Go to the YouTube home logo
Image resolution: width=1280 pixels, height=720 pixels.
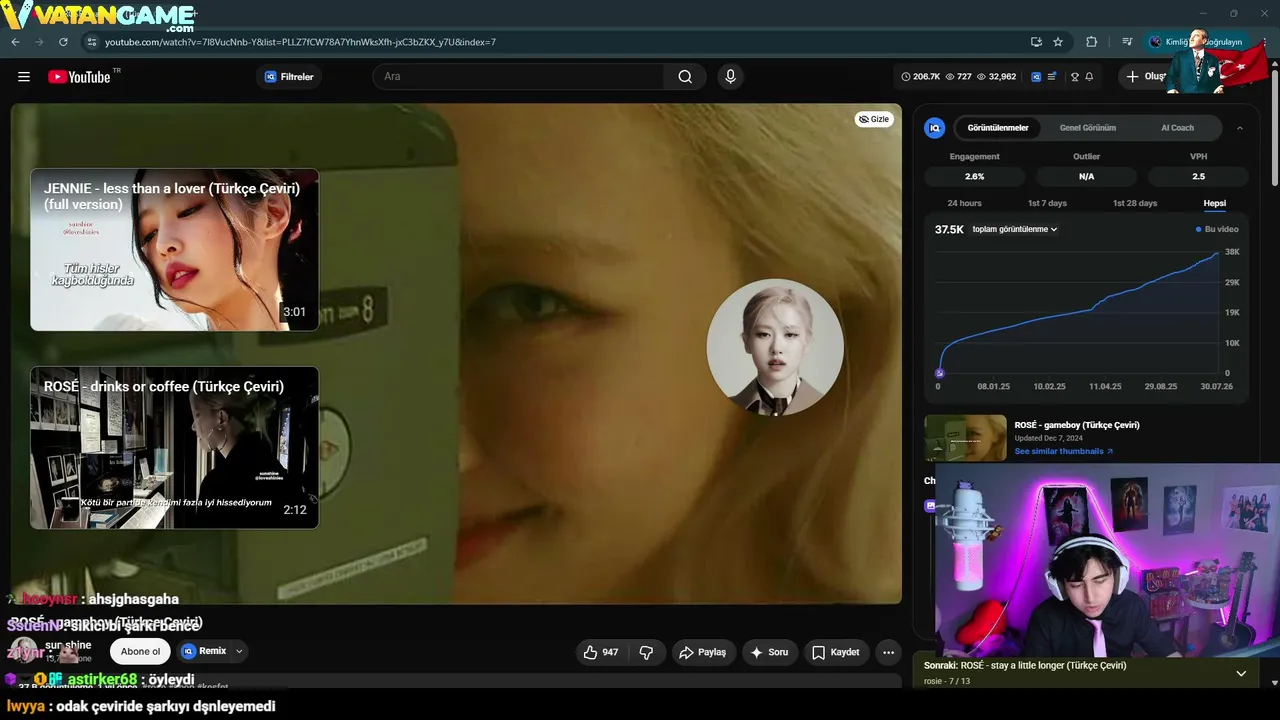tap(79, 77)
